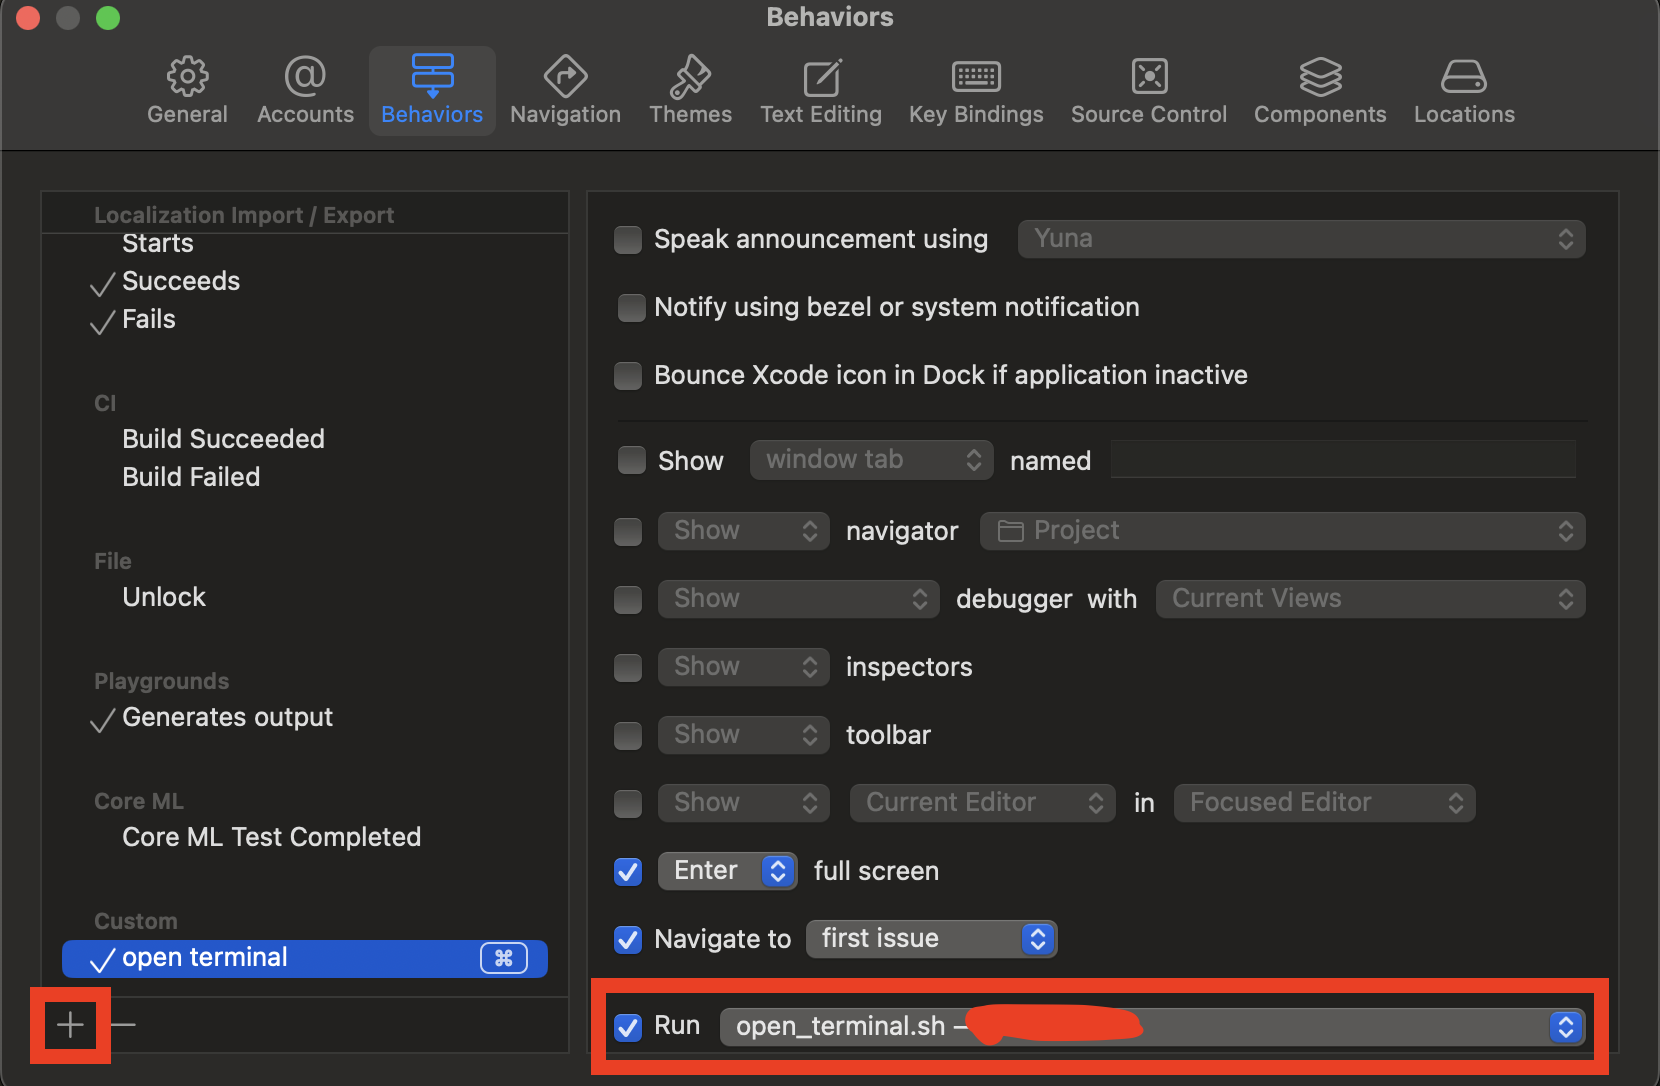This screenshot has height=1086, width=1660.
Task: Uncheck the Enter full screen checkbox
Action: coord(628,872)
